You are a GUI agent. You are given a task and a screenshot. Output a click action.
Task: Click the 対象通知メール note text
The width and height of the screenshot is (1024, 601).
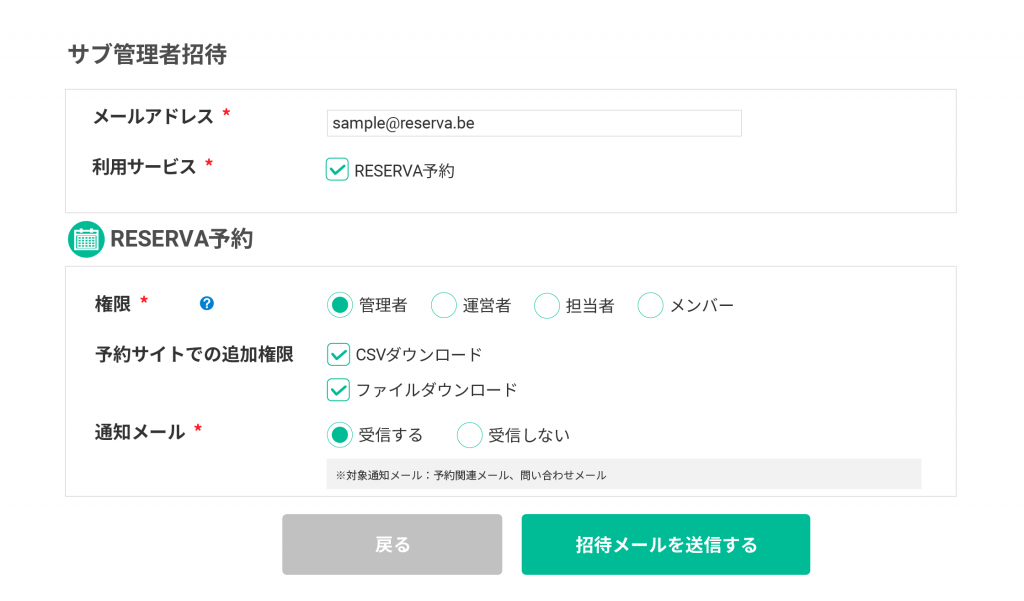(470, 475)
